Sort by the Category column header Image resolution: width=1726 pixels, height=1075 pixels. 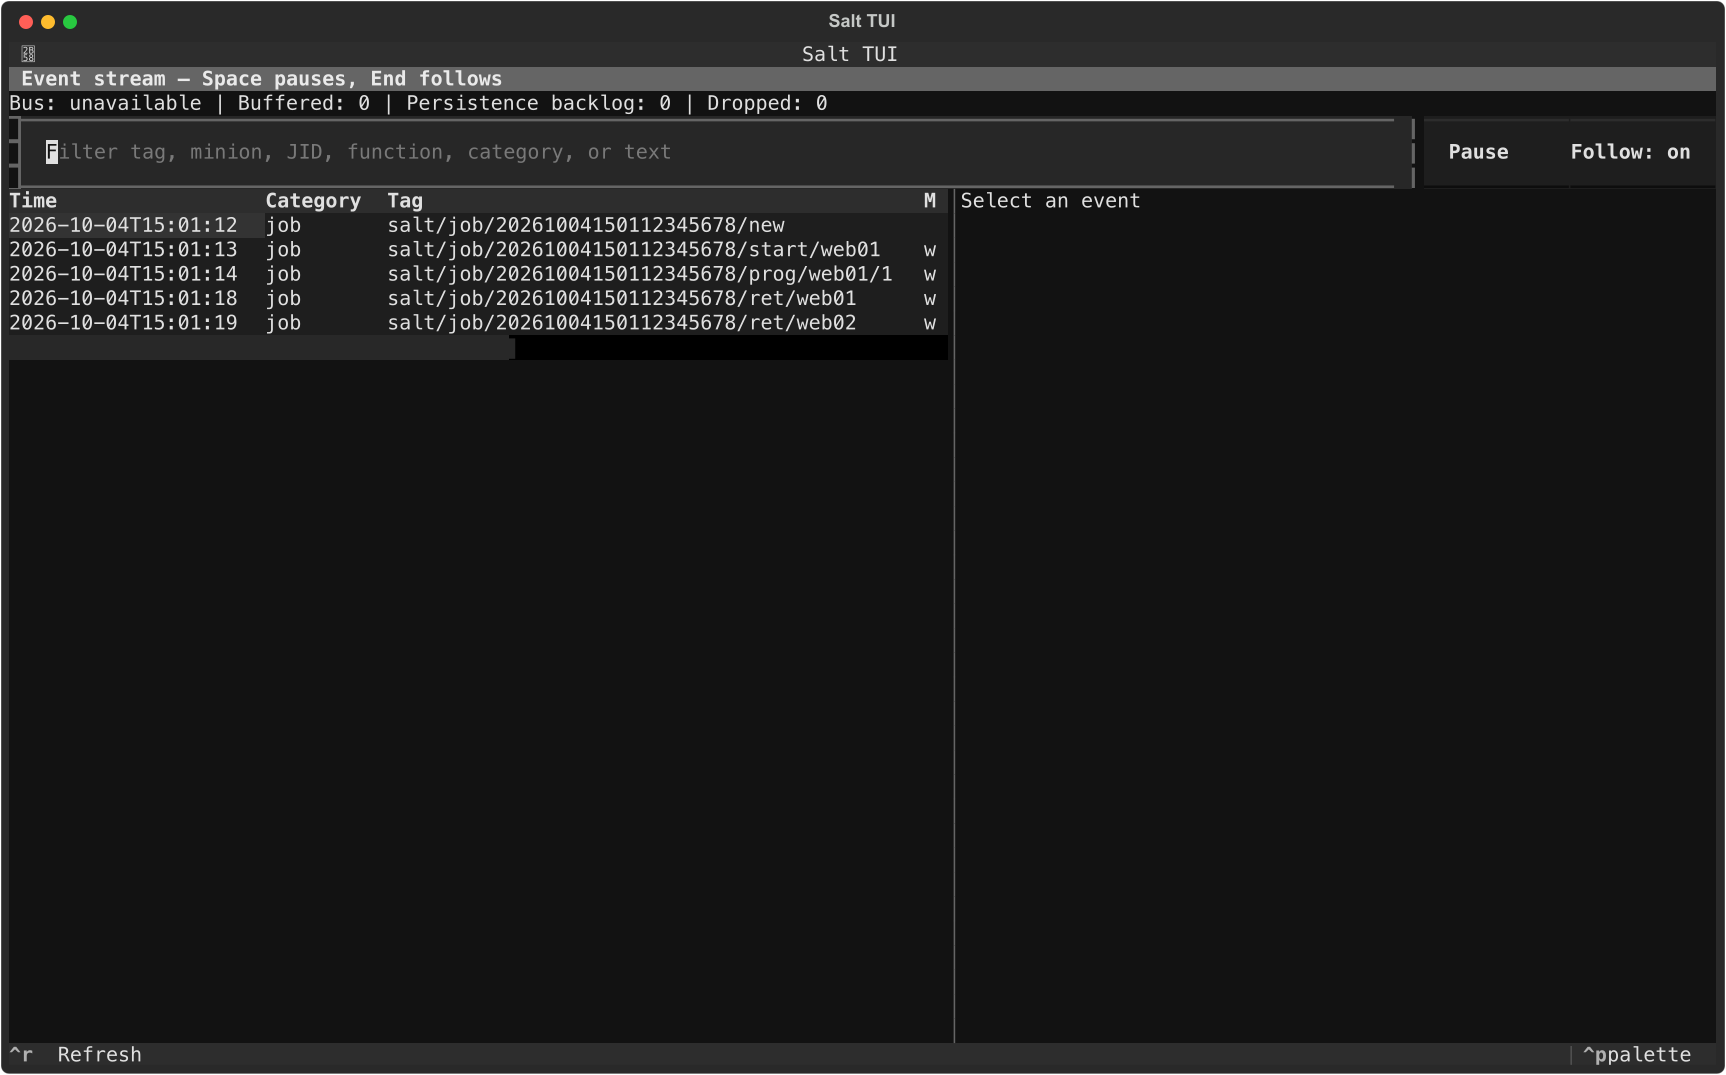tap(313, 201)
